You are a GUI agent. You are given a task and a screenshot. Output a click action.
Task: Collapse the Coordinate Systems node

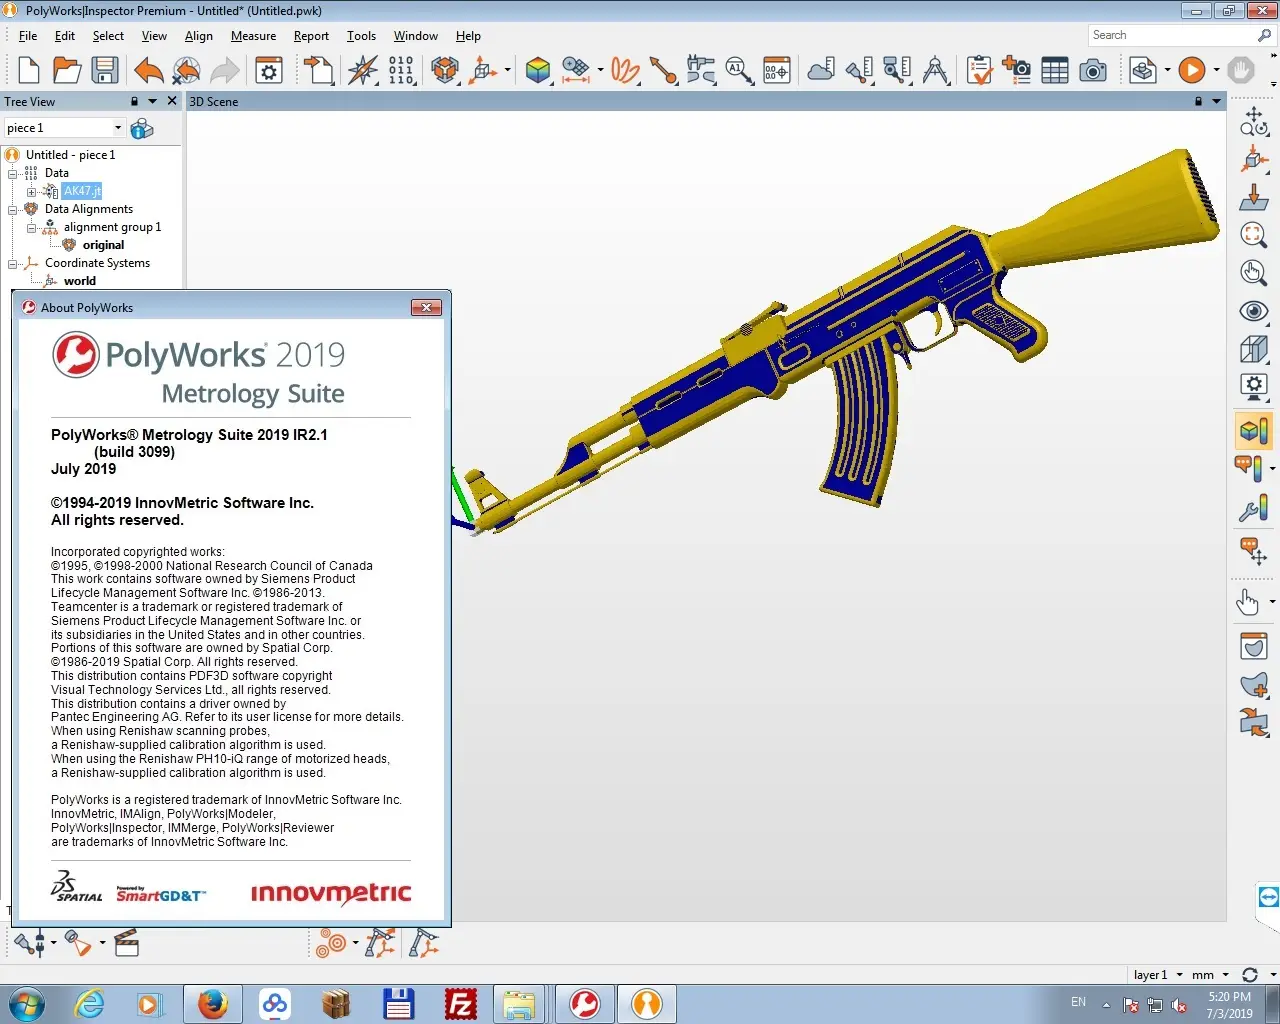13,263
